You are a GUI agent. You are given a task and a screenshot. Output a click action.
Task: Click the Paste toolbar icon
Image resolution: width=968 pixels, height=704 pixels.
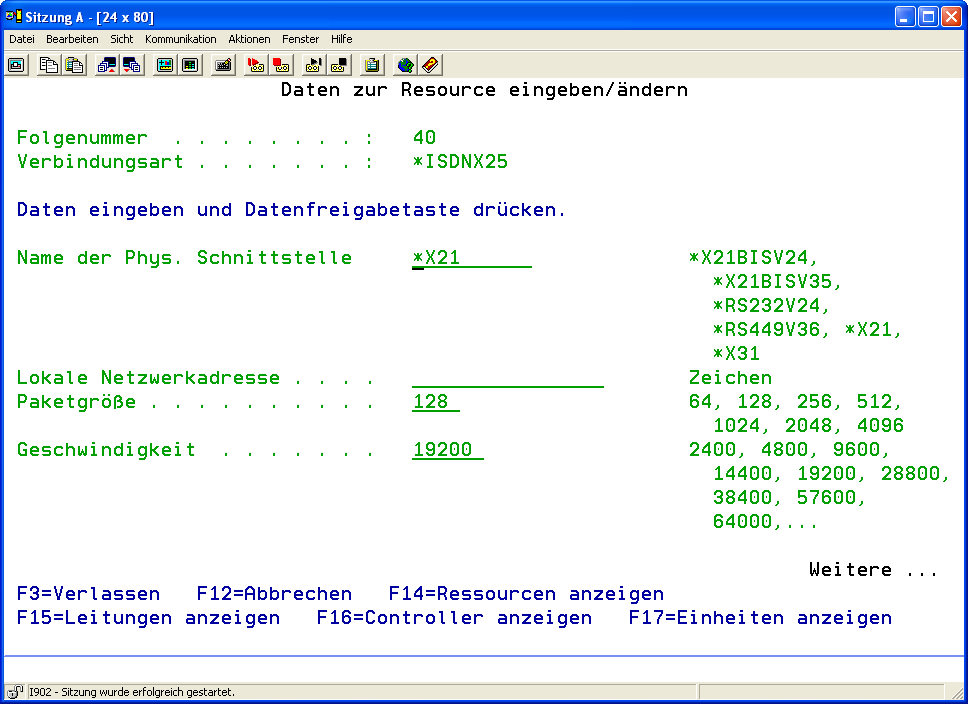(x=74, y=65)
